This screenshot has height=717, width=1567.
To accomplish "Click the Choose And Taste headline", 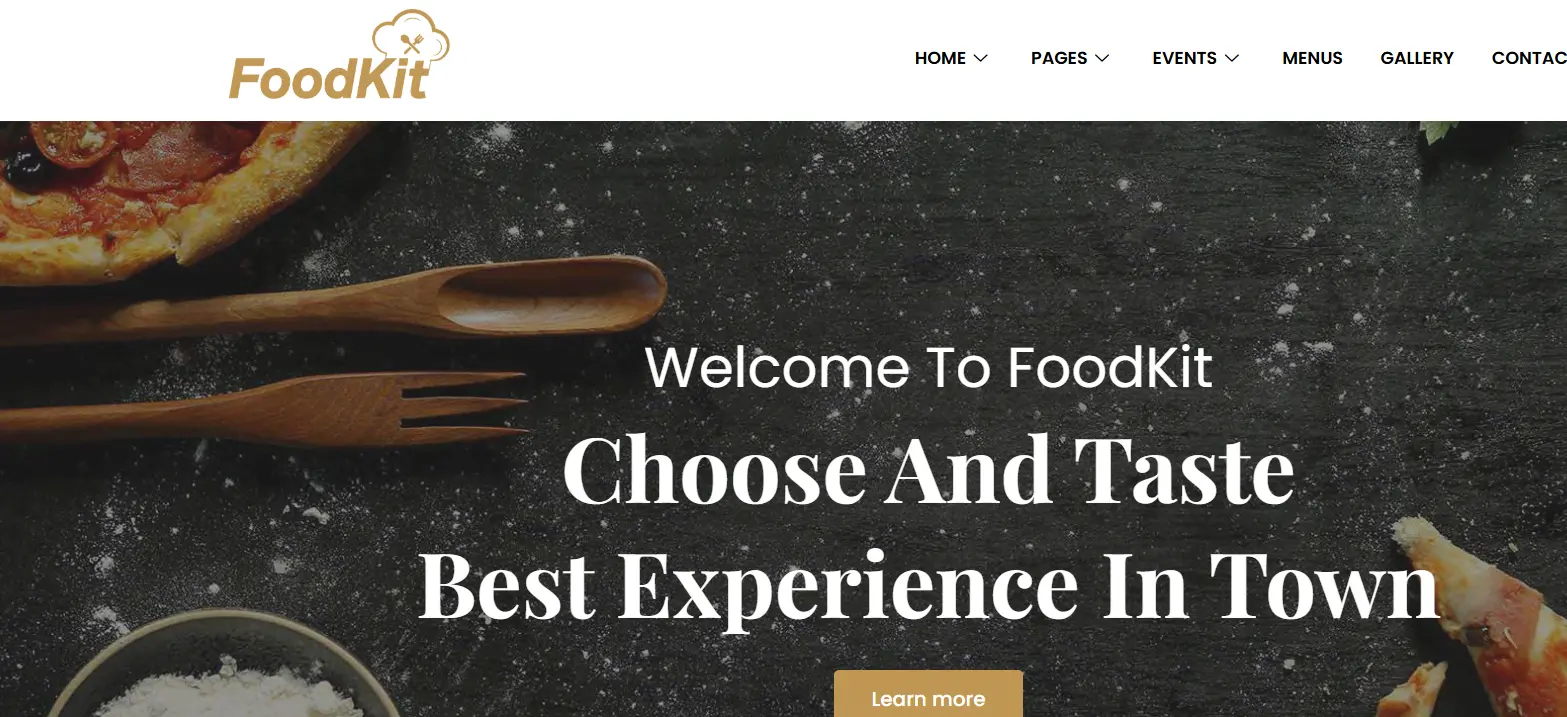I will 928,471.
